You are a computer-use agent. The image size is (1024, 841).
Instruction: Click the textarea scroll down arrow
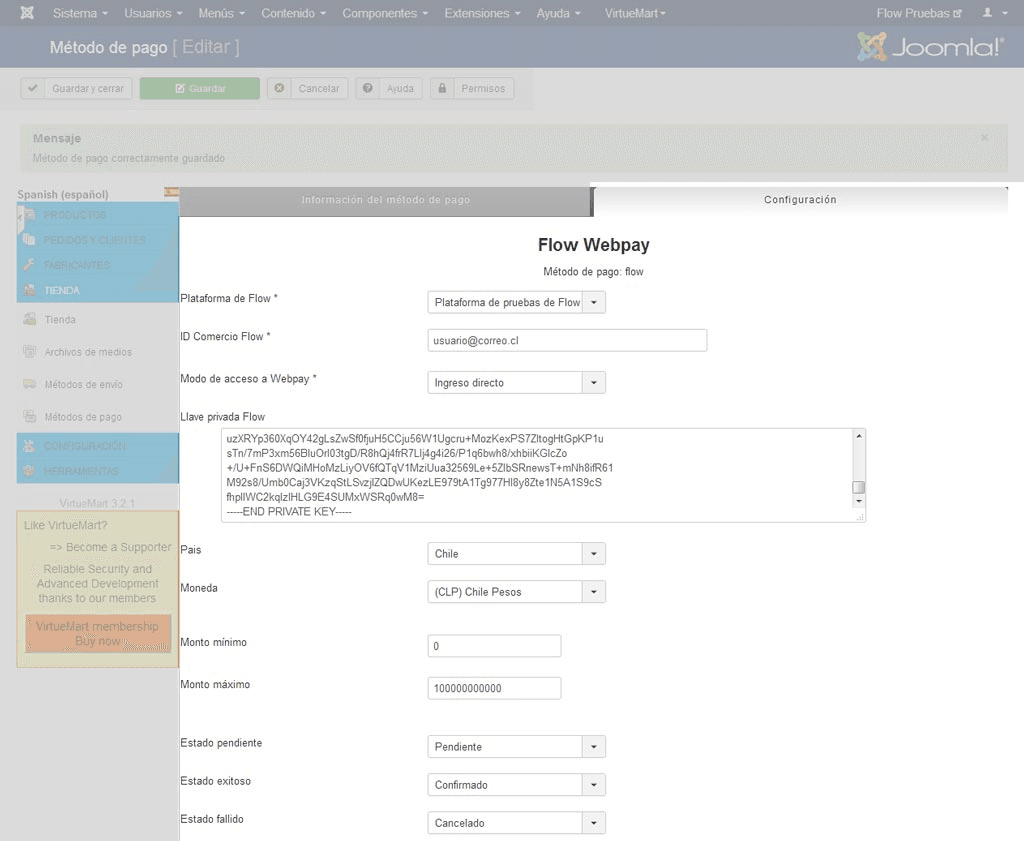859,501
